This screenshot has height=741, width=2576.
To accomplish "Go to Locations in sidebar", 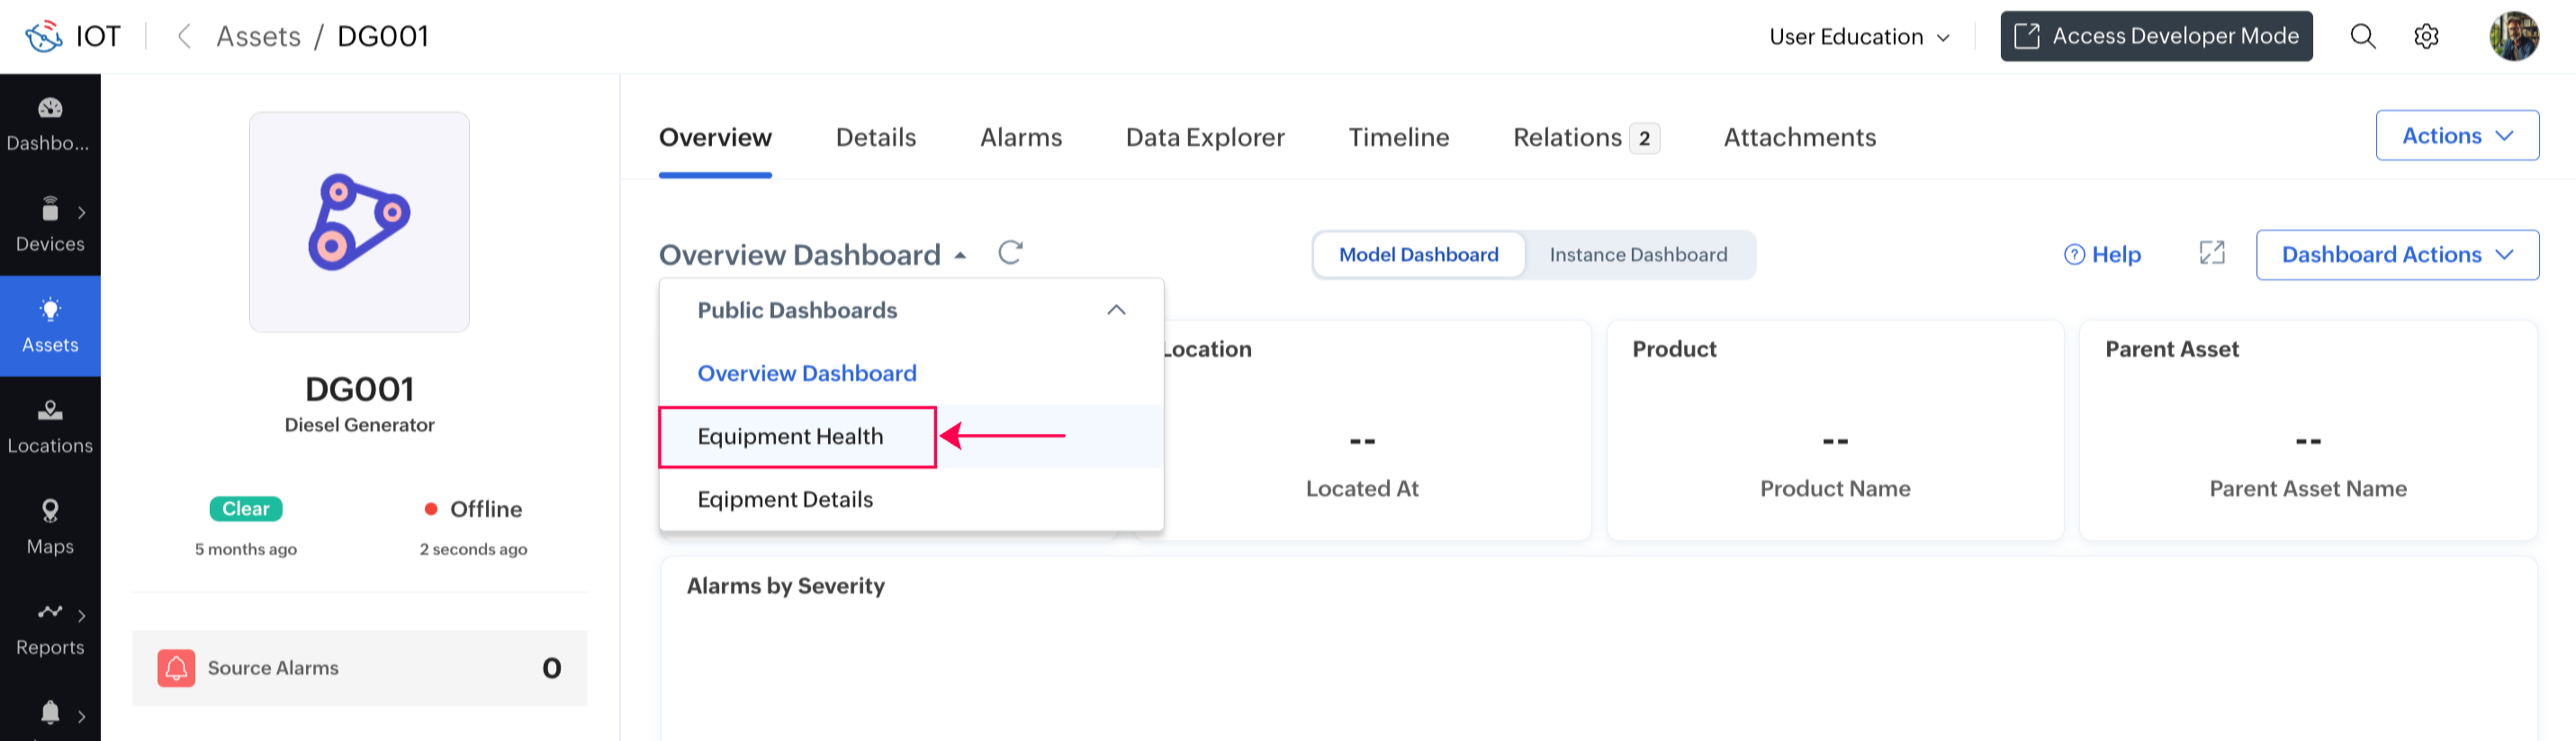I will (x=50, y=427).
